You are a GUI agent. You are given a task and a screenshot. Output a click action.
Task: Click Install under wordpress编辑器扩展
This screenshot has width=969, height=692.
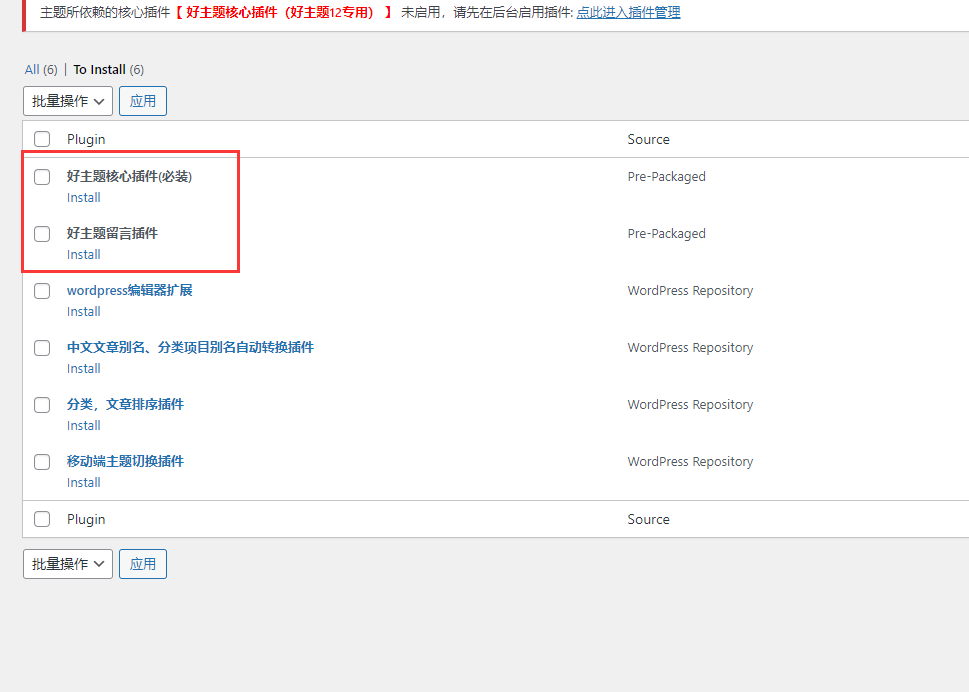[83, 311]
